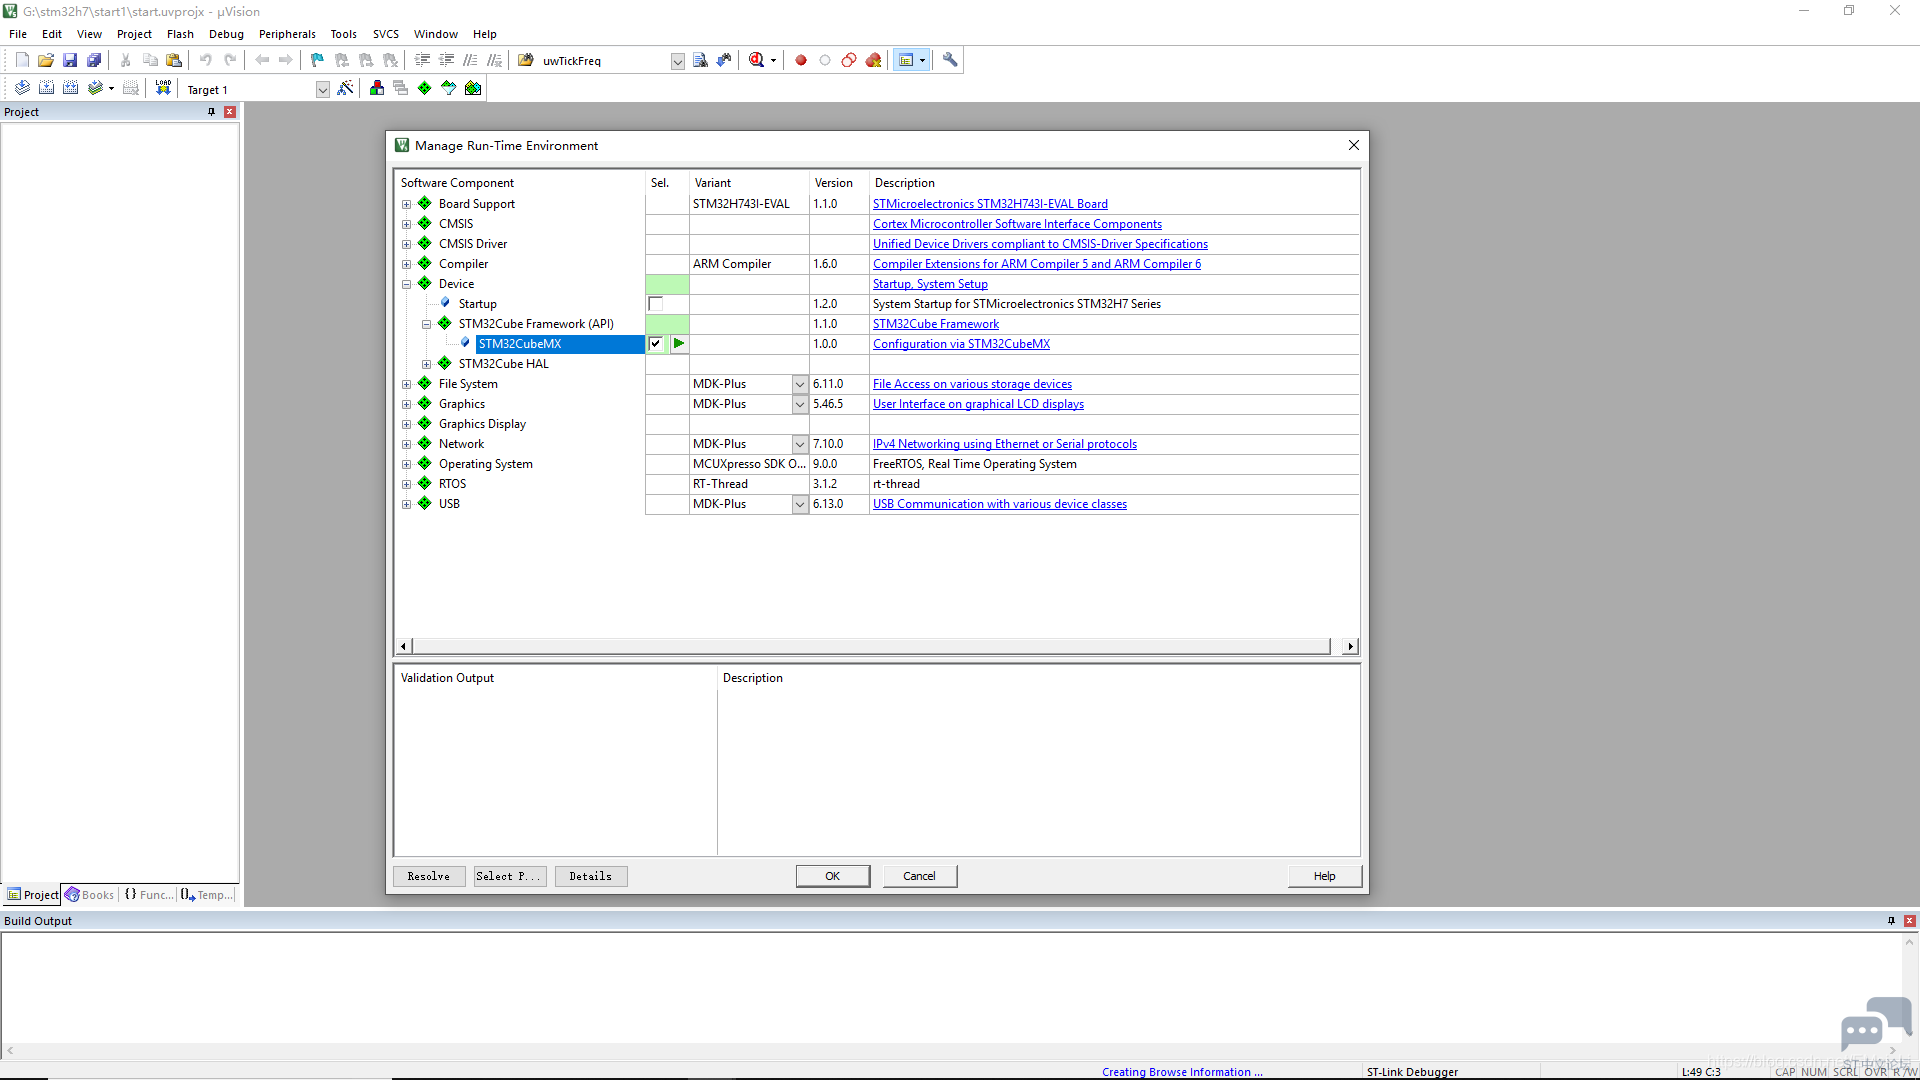This screenshot has height=1080, width=1920.
Task: Open Options for Target magic wand icon
Action: coord(345,88)
